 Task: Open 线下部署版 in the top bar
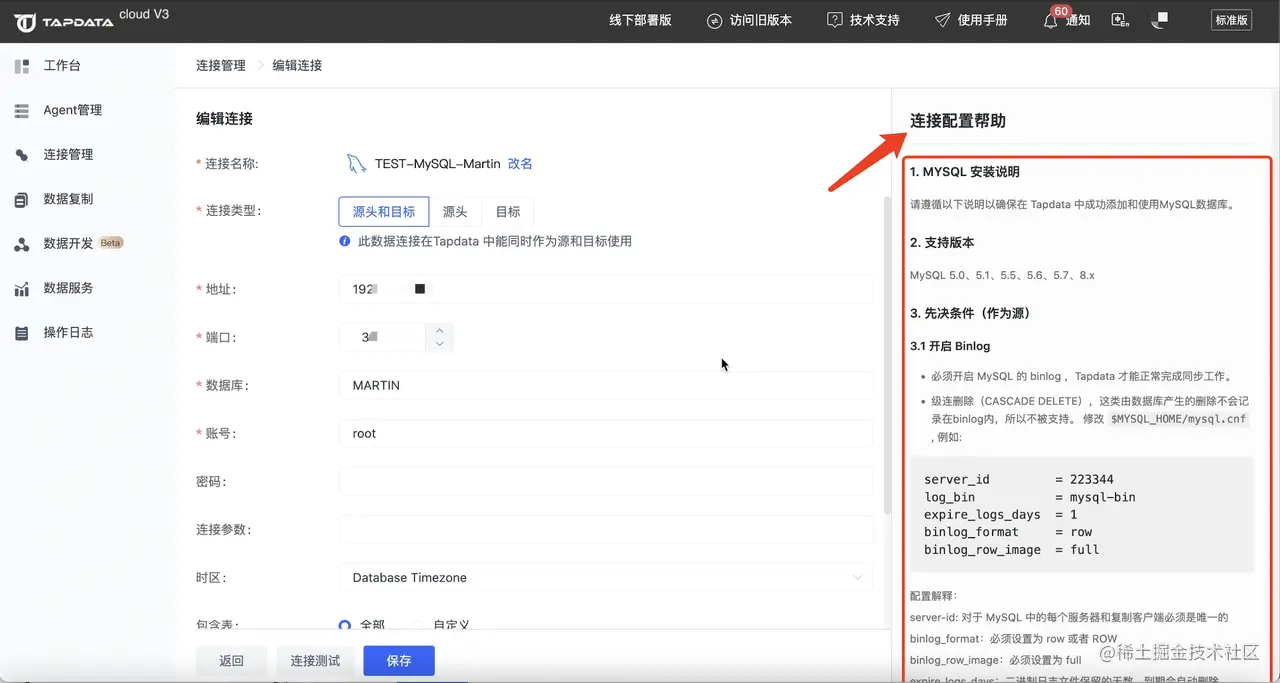(640, 20)
